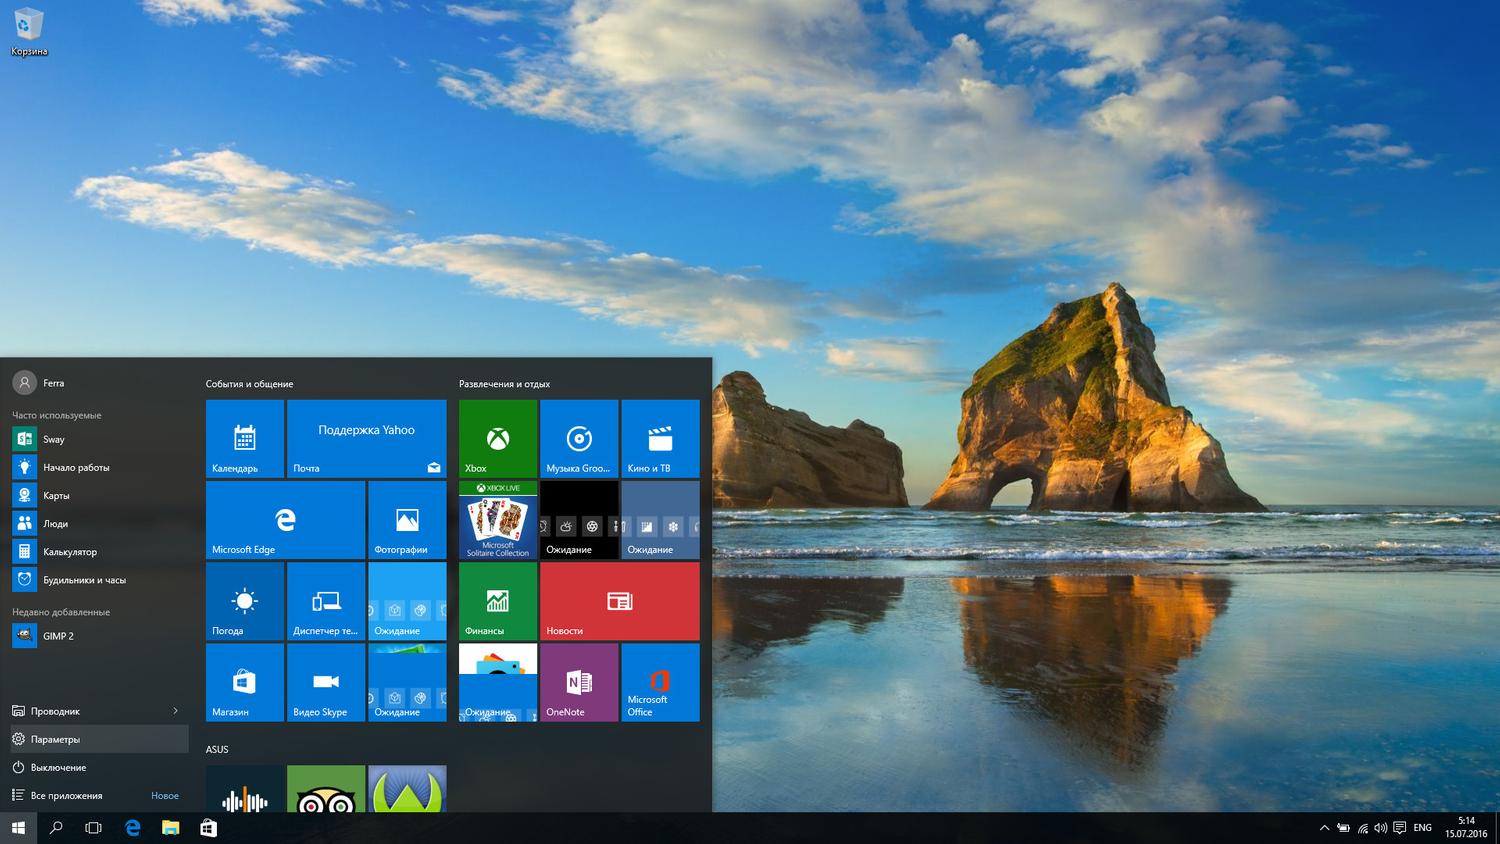Viewport: 1500px width, 844px height.
Task: Select Power (Выключение) menu item
Action: [58, 767]
